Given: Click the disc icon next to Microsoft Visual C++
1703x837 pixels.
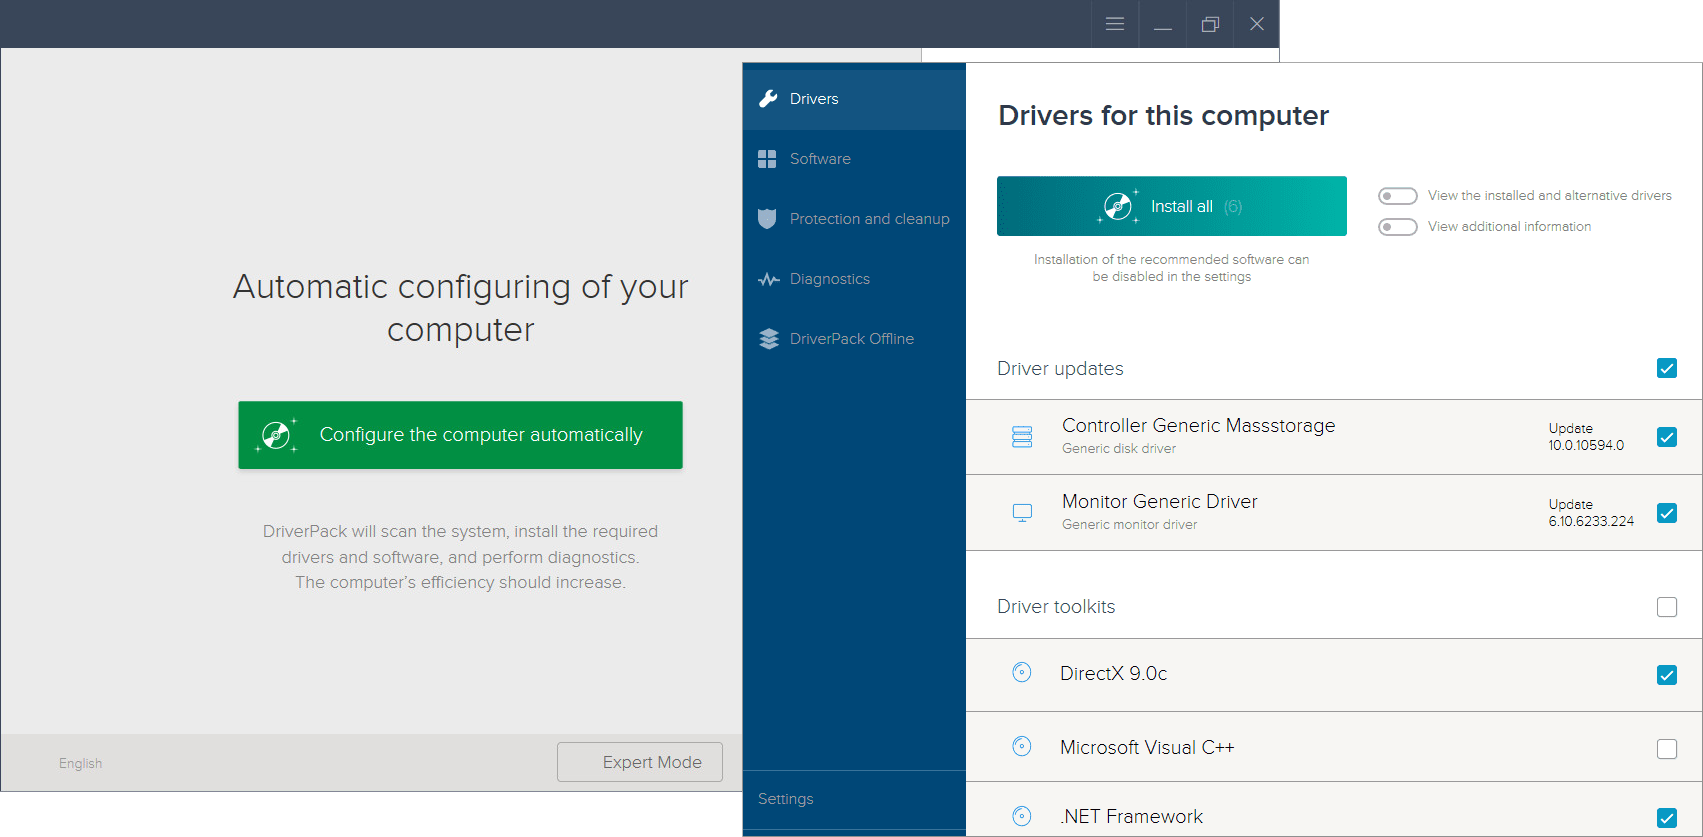Looking at the screenshot, I should point(1021,746).
